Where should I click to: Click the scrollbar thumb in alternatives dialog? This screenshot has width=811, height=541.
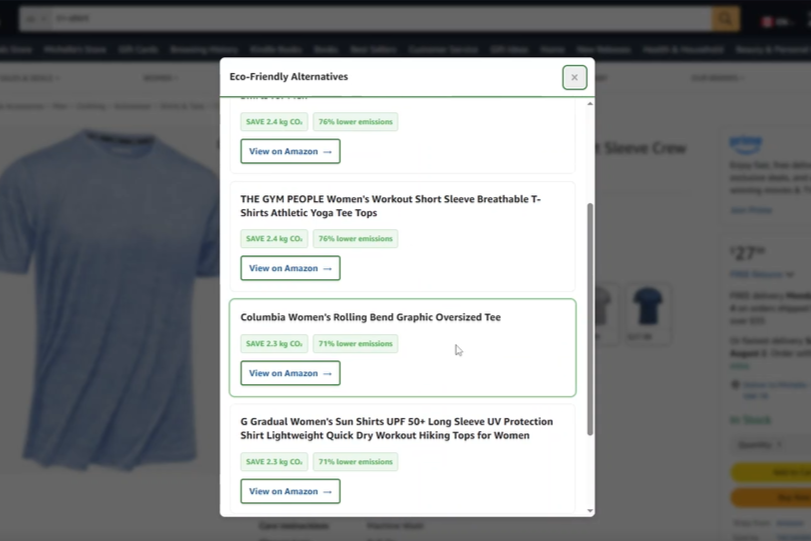[x=590, y=319]
